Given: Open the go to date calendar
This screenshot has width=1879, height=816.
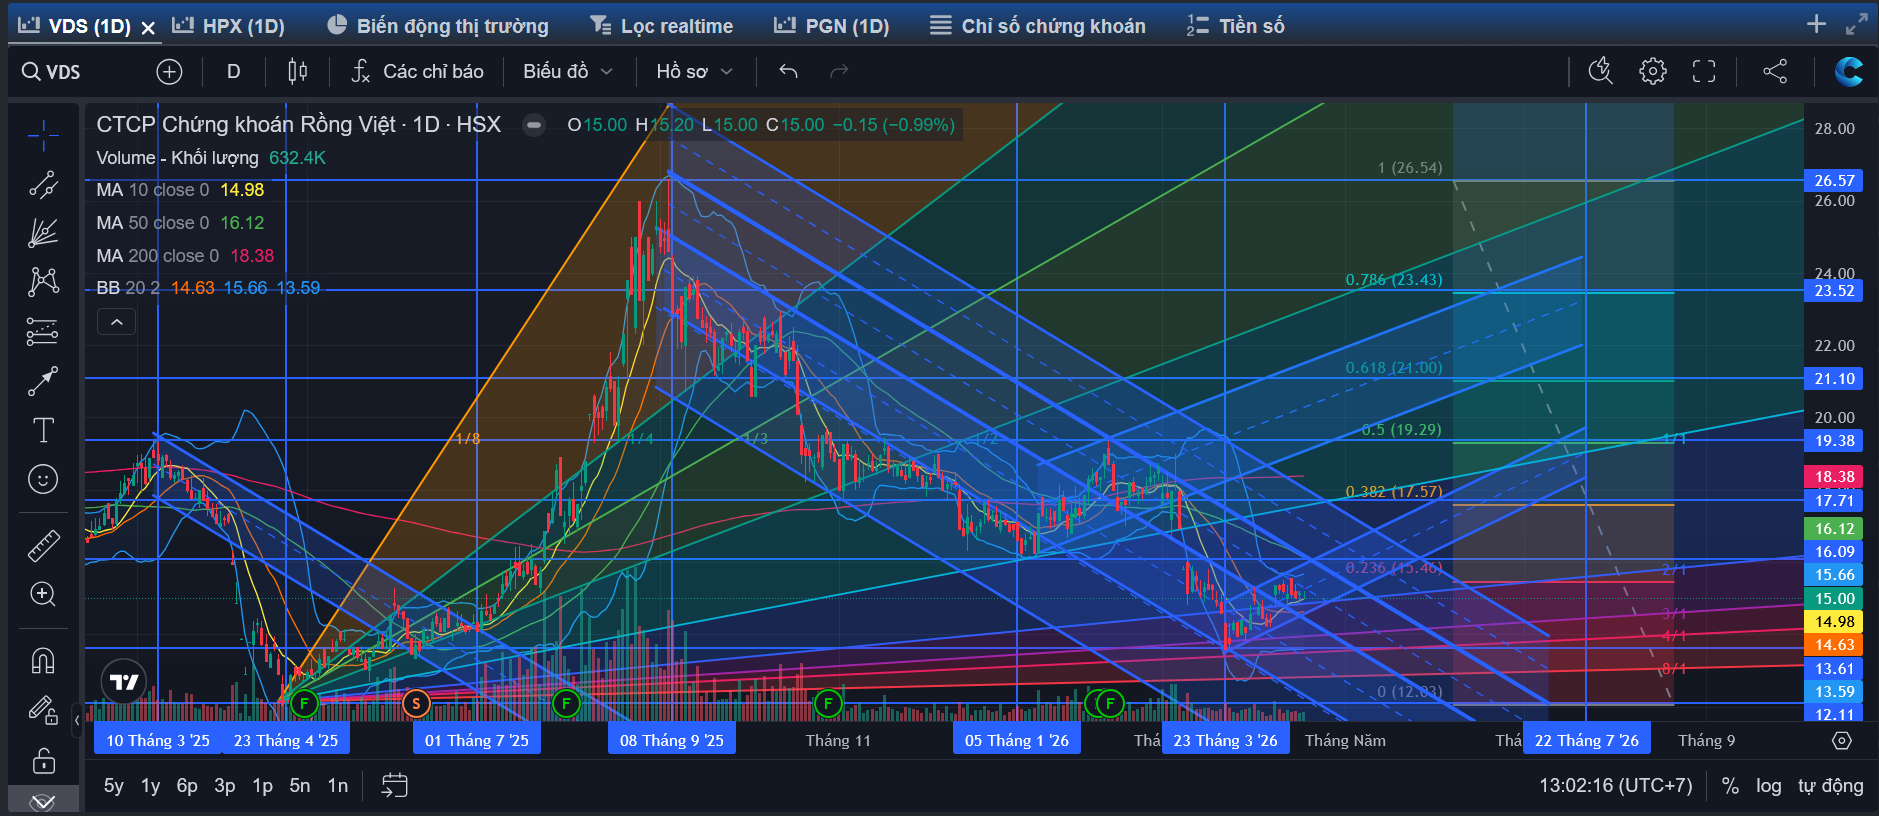Looking at the screenshot, I should (x=395, y=786).
